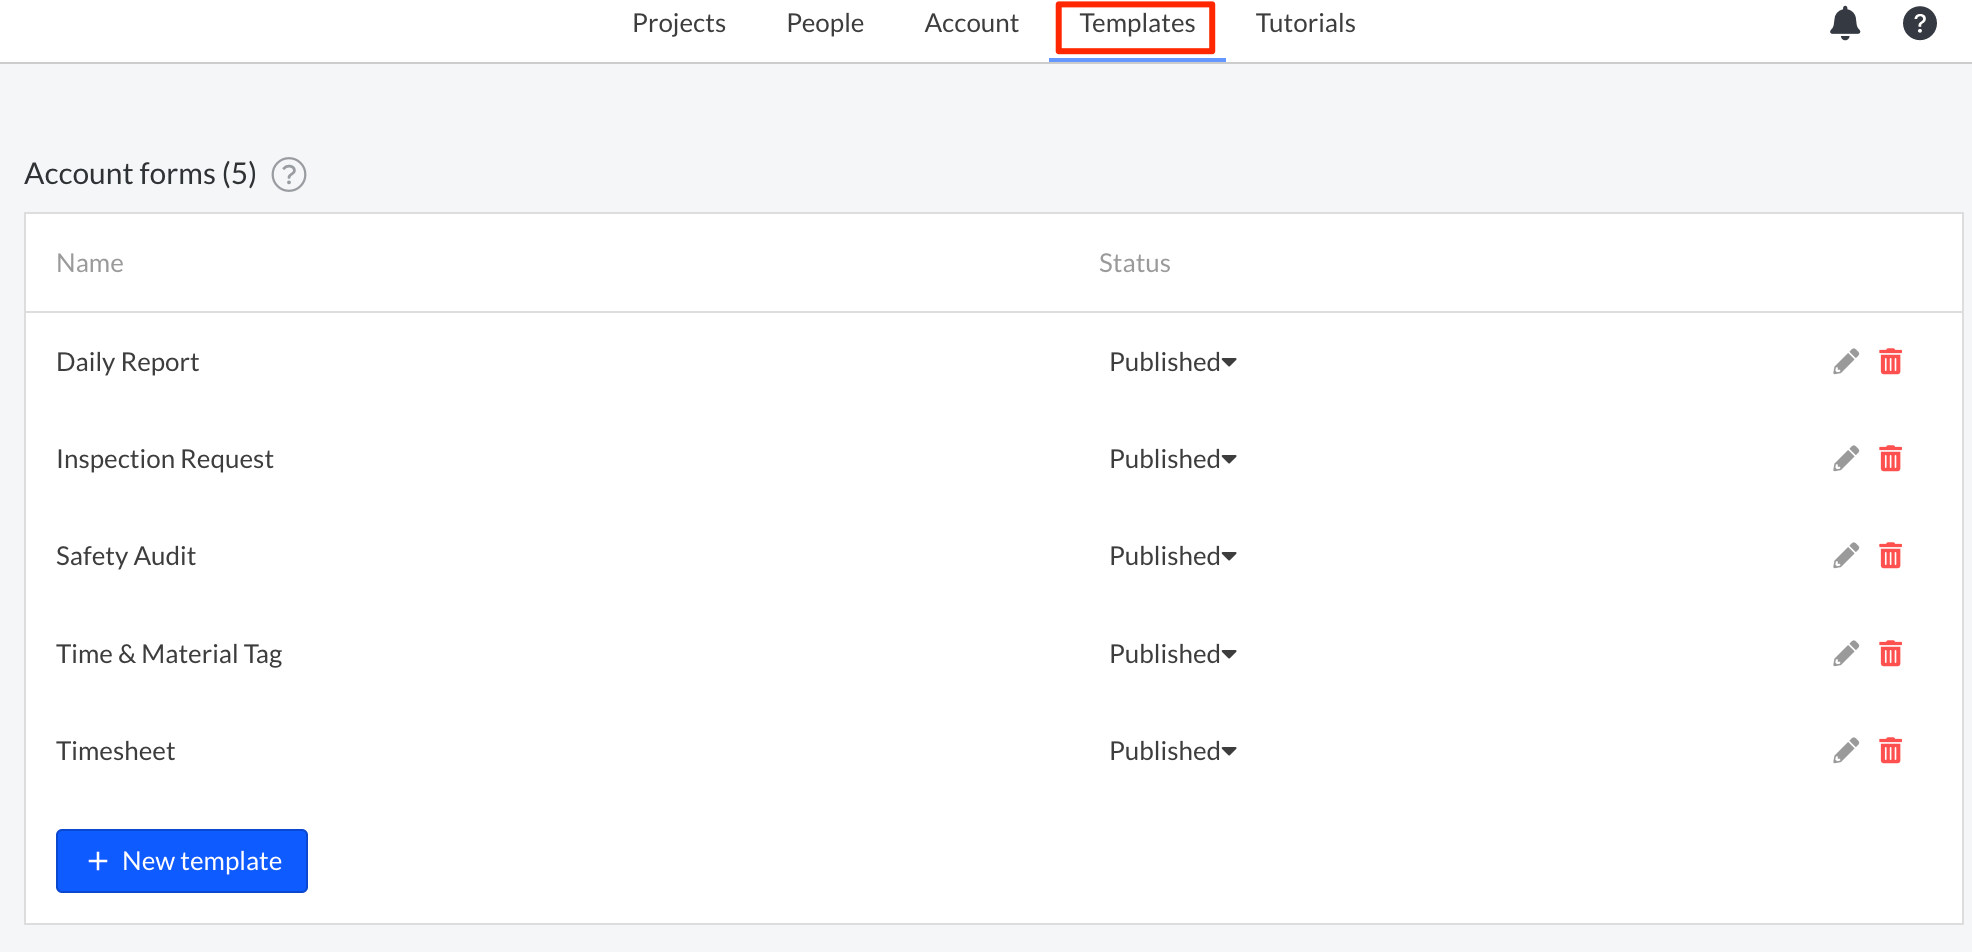Delete the Daily Report form with trash icon
This screenshot has height=952, width=1972.
[1891, 361]
